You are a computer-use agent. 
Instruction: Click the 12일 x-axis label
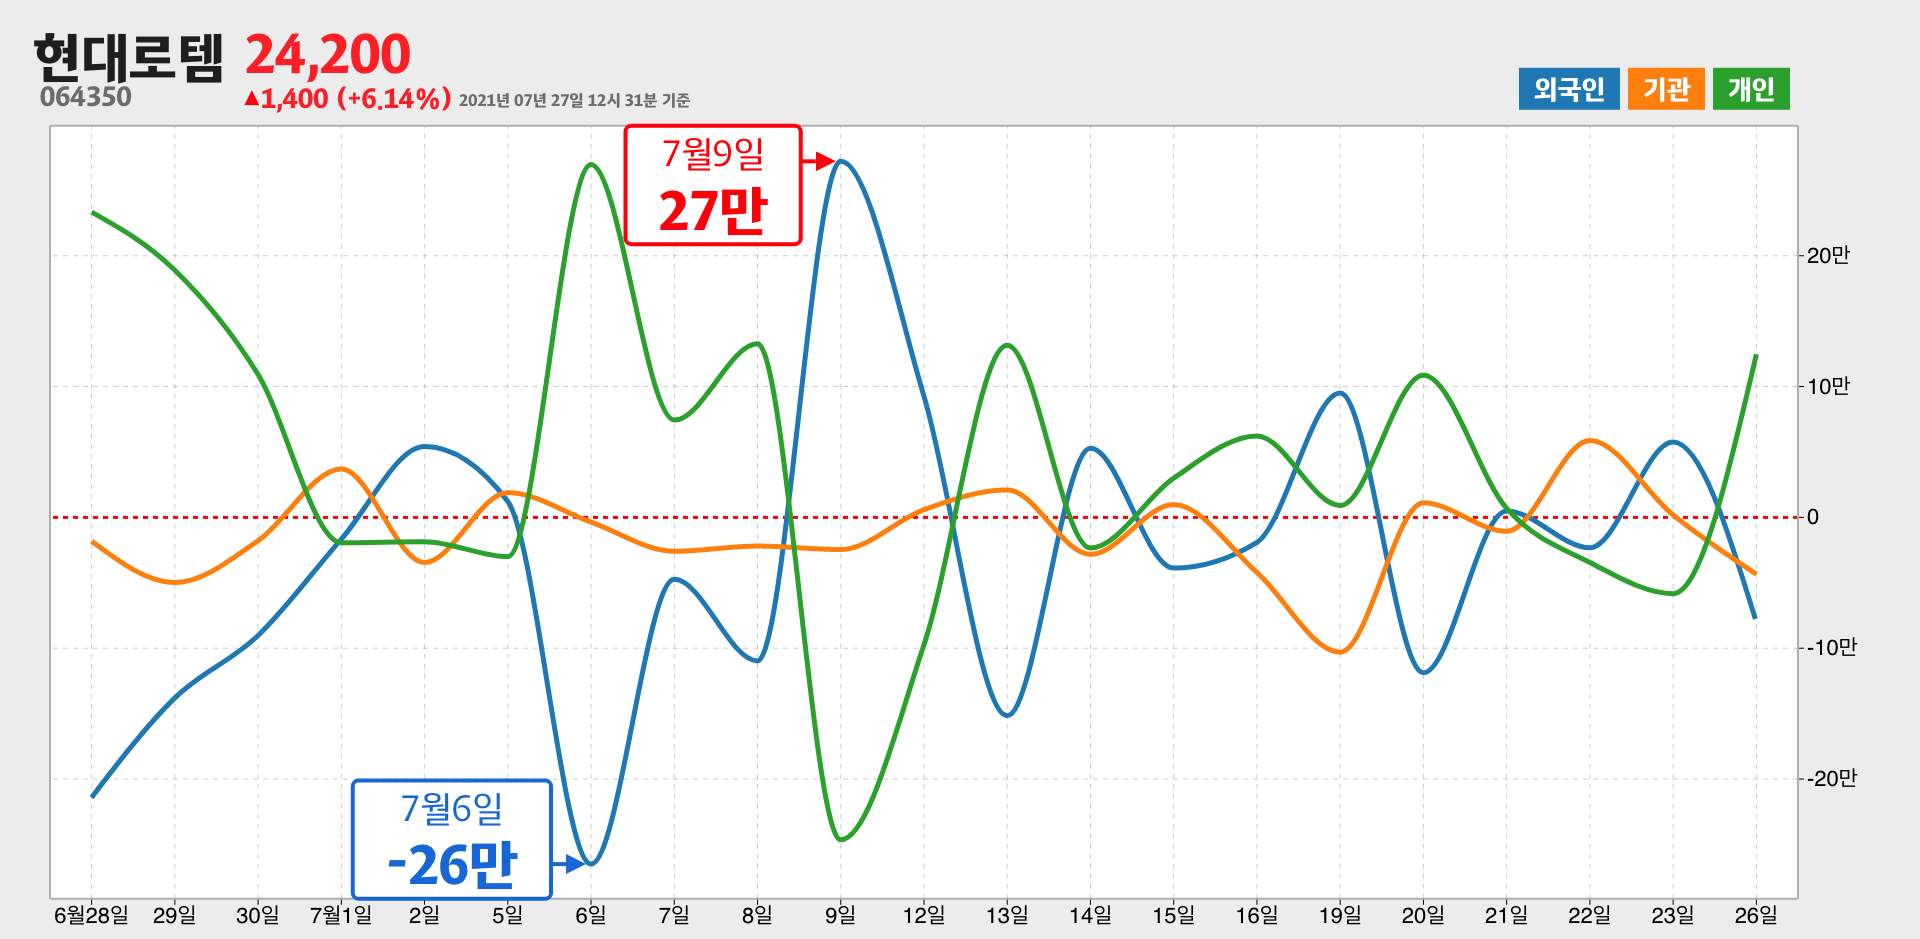tap(923, 915)
